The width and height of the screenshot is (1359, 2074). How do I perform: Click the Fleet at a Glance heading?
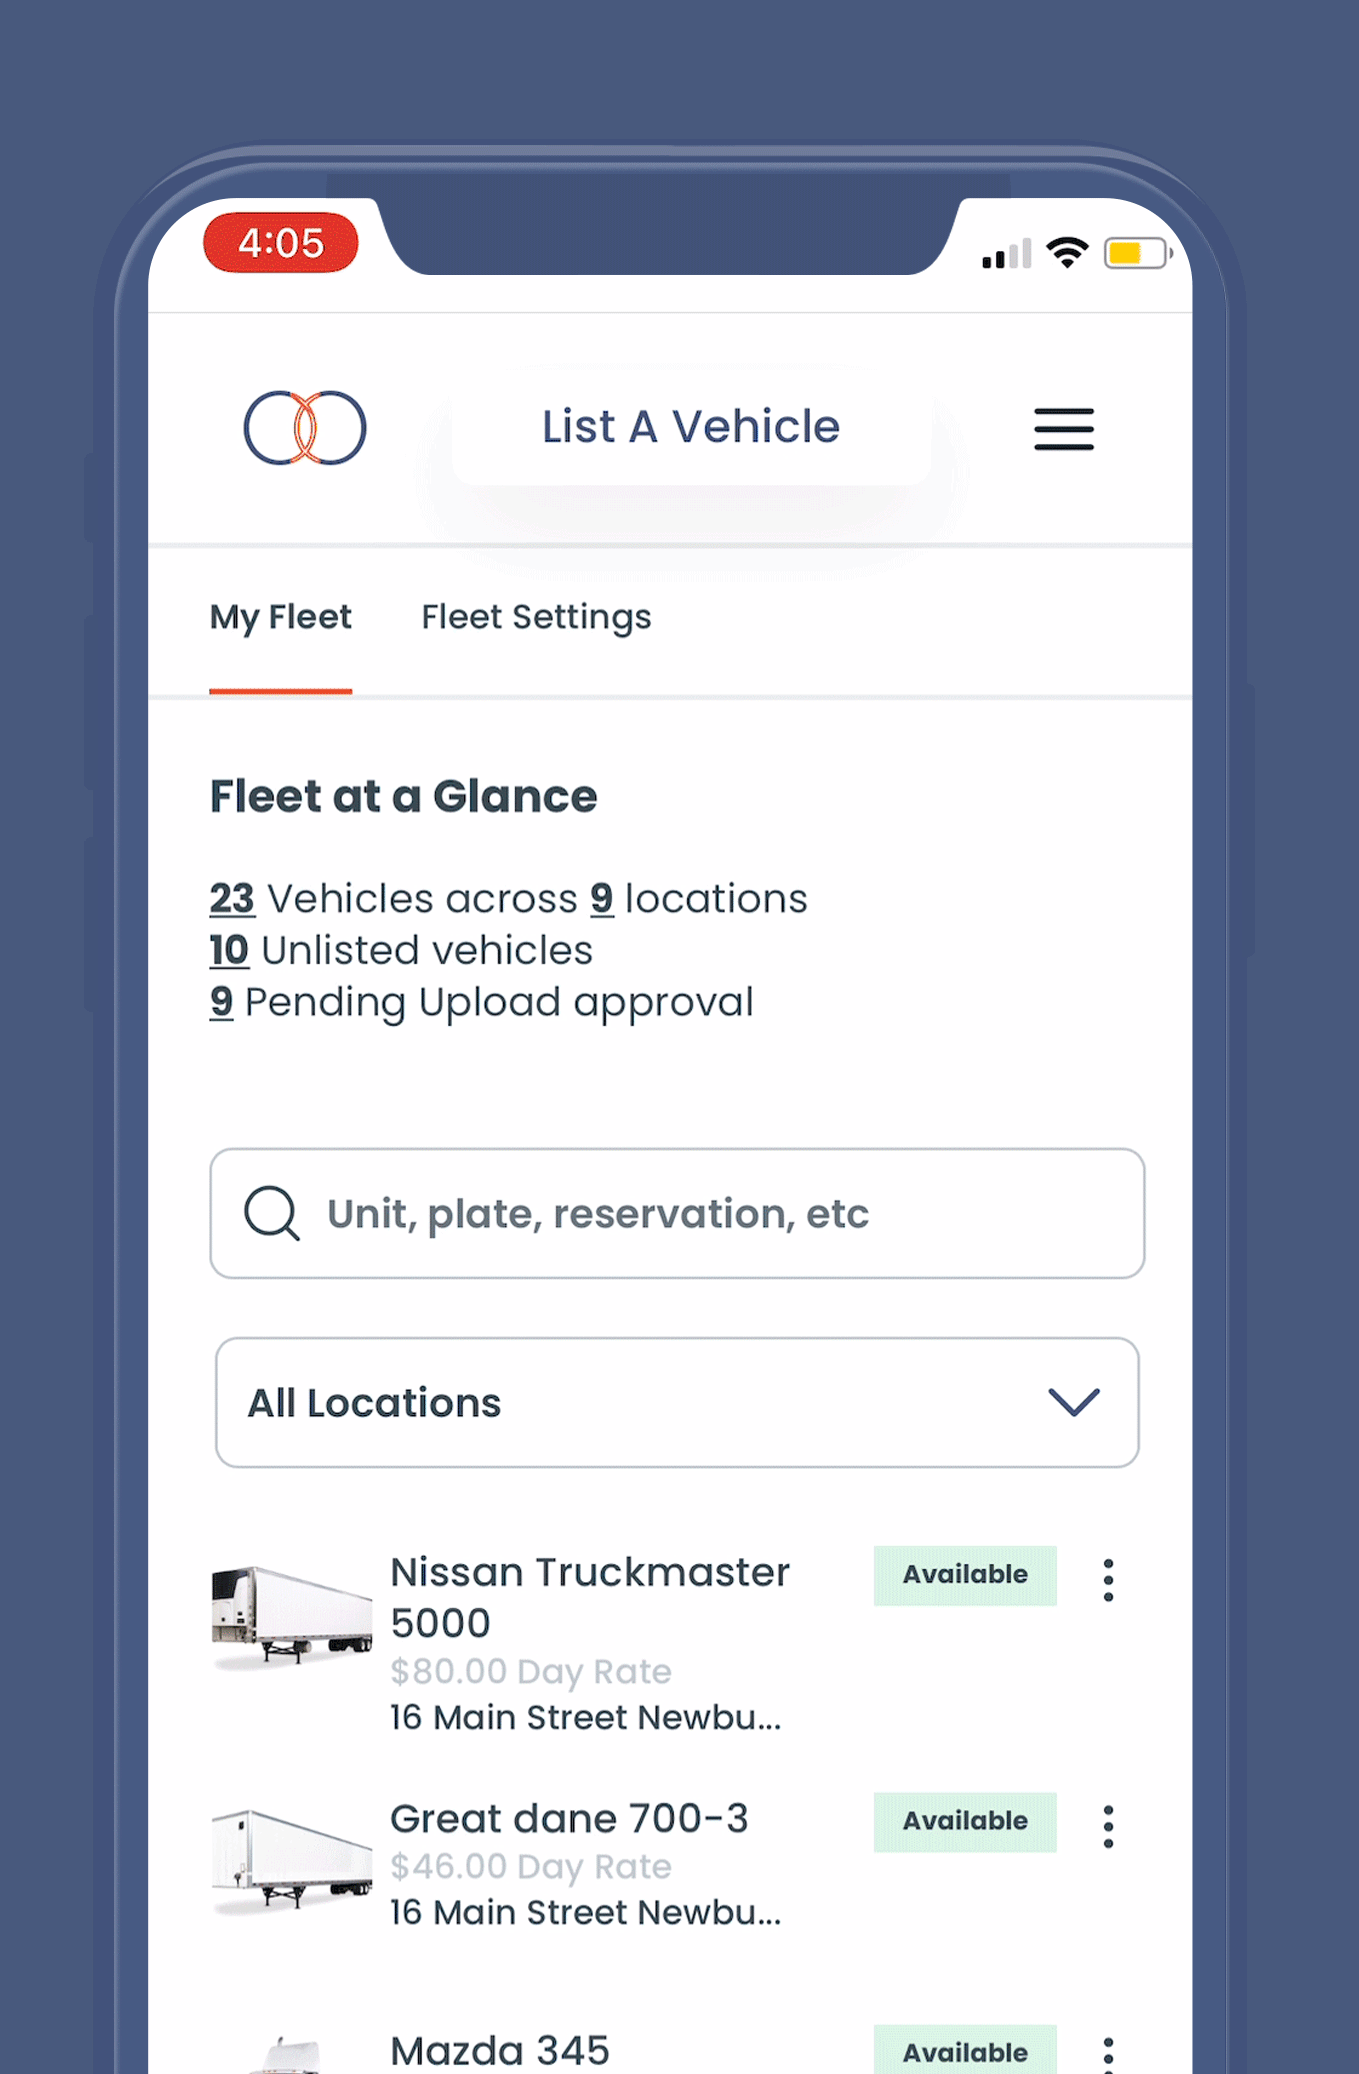point(403,796)
